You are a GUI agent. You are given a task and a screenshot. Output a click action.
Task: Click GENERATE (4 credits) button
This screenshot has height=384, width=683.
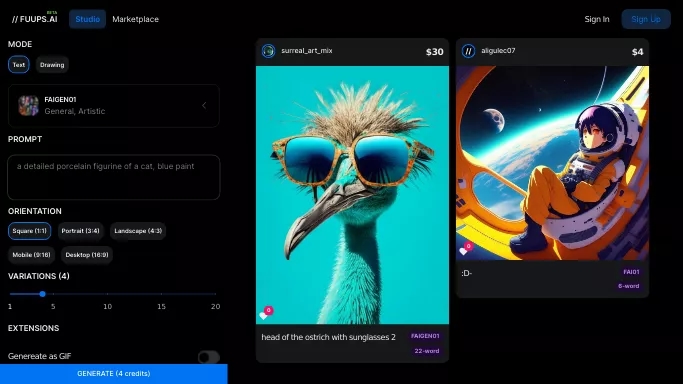pos(114,374)
